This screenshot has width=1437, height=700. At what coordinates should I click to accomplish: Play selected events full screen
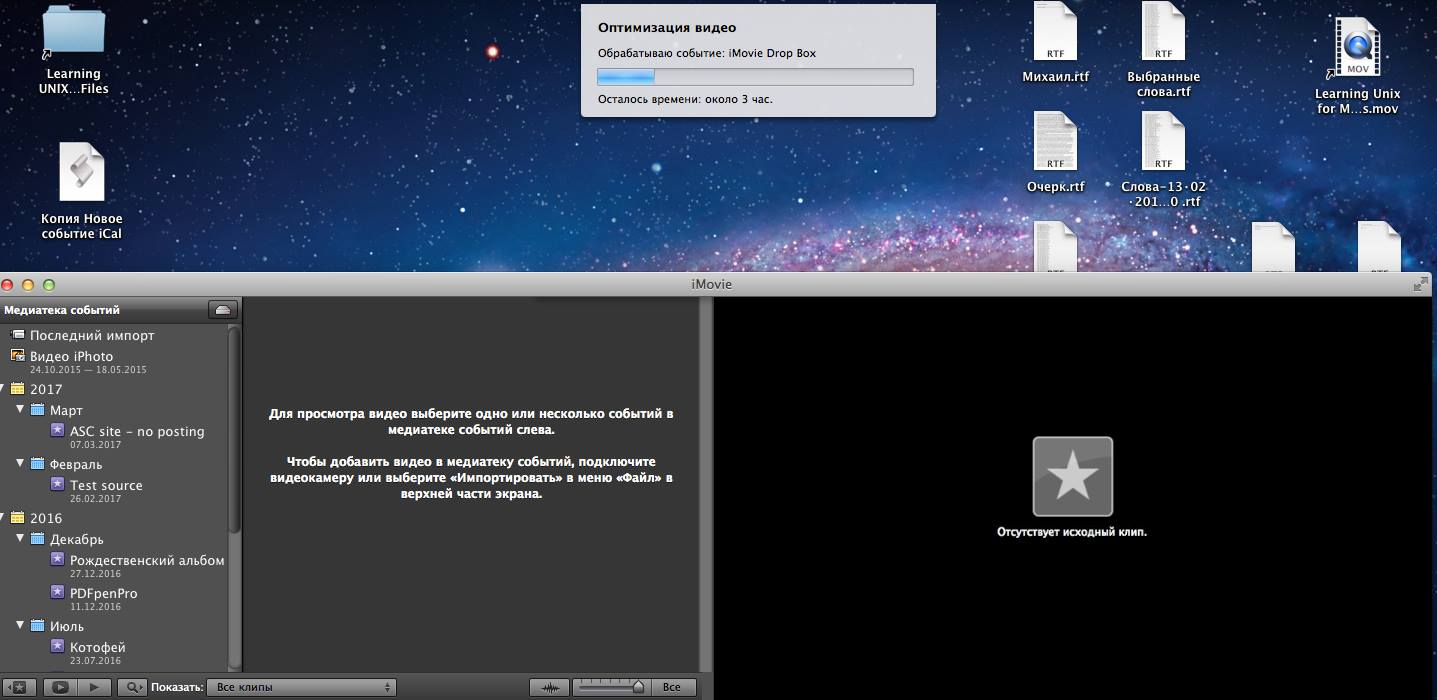pos(60,687)
